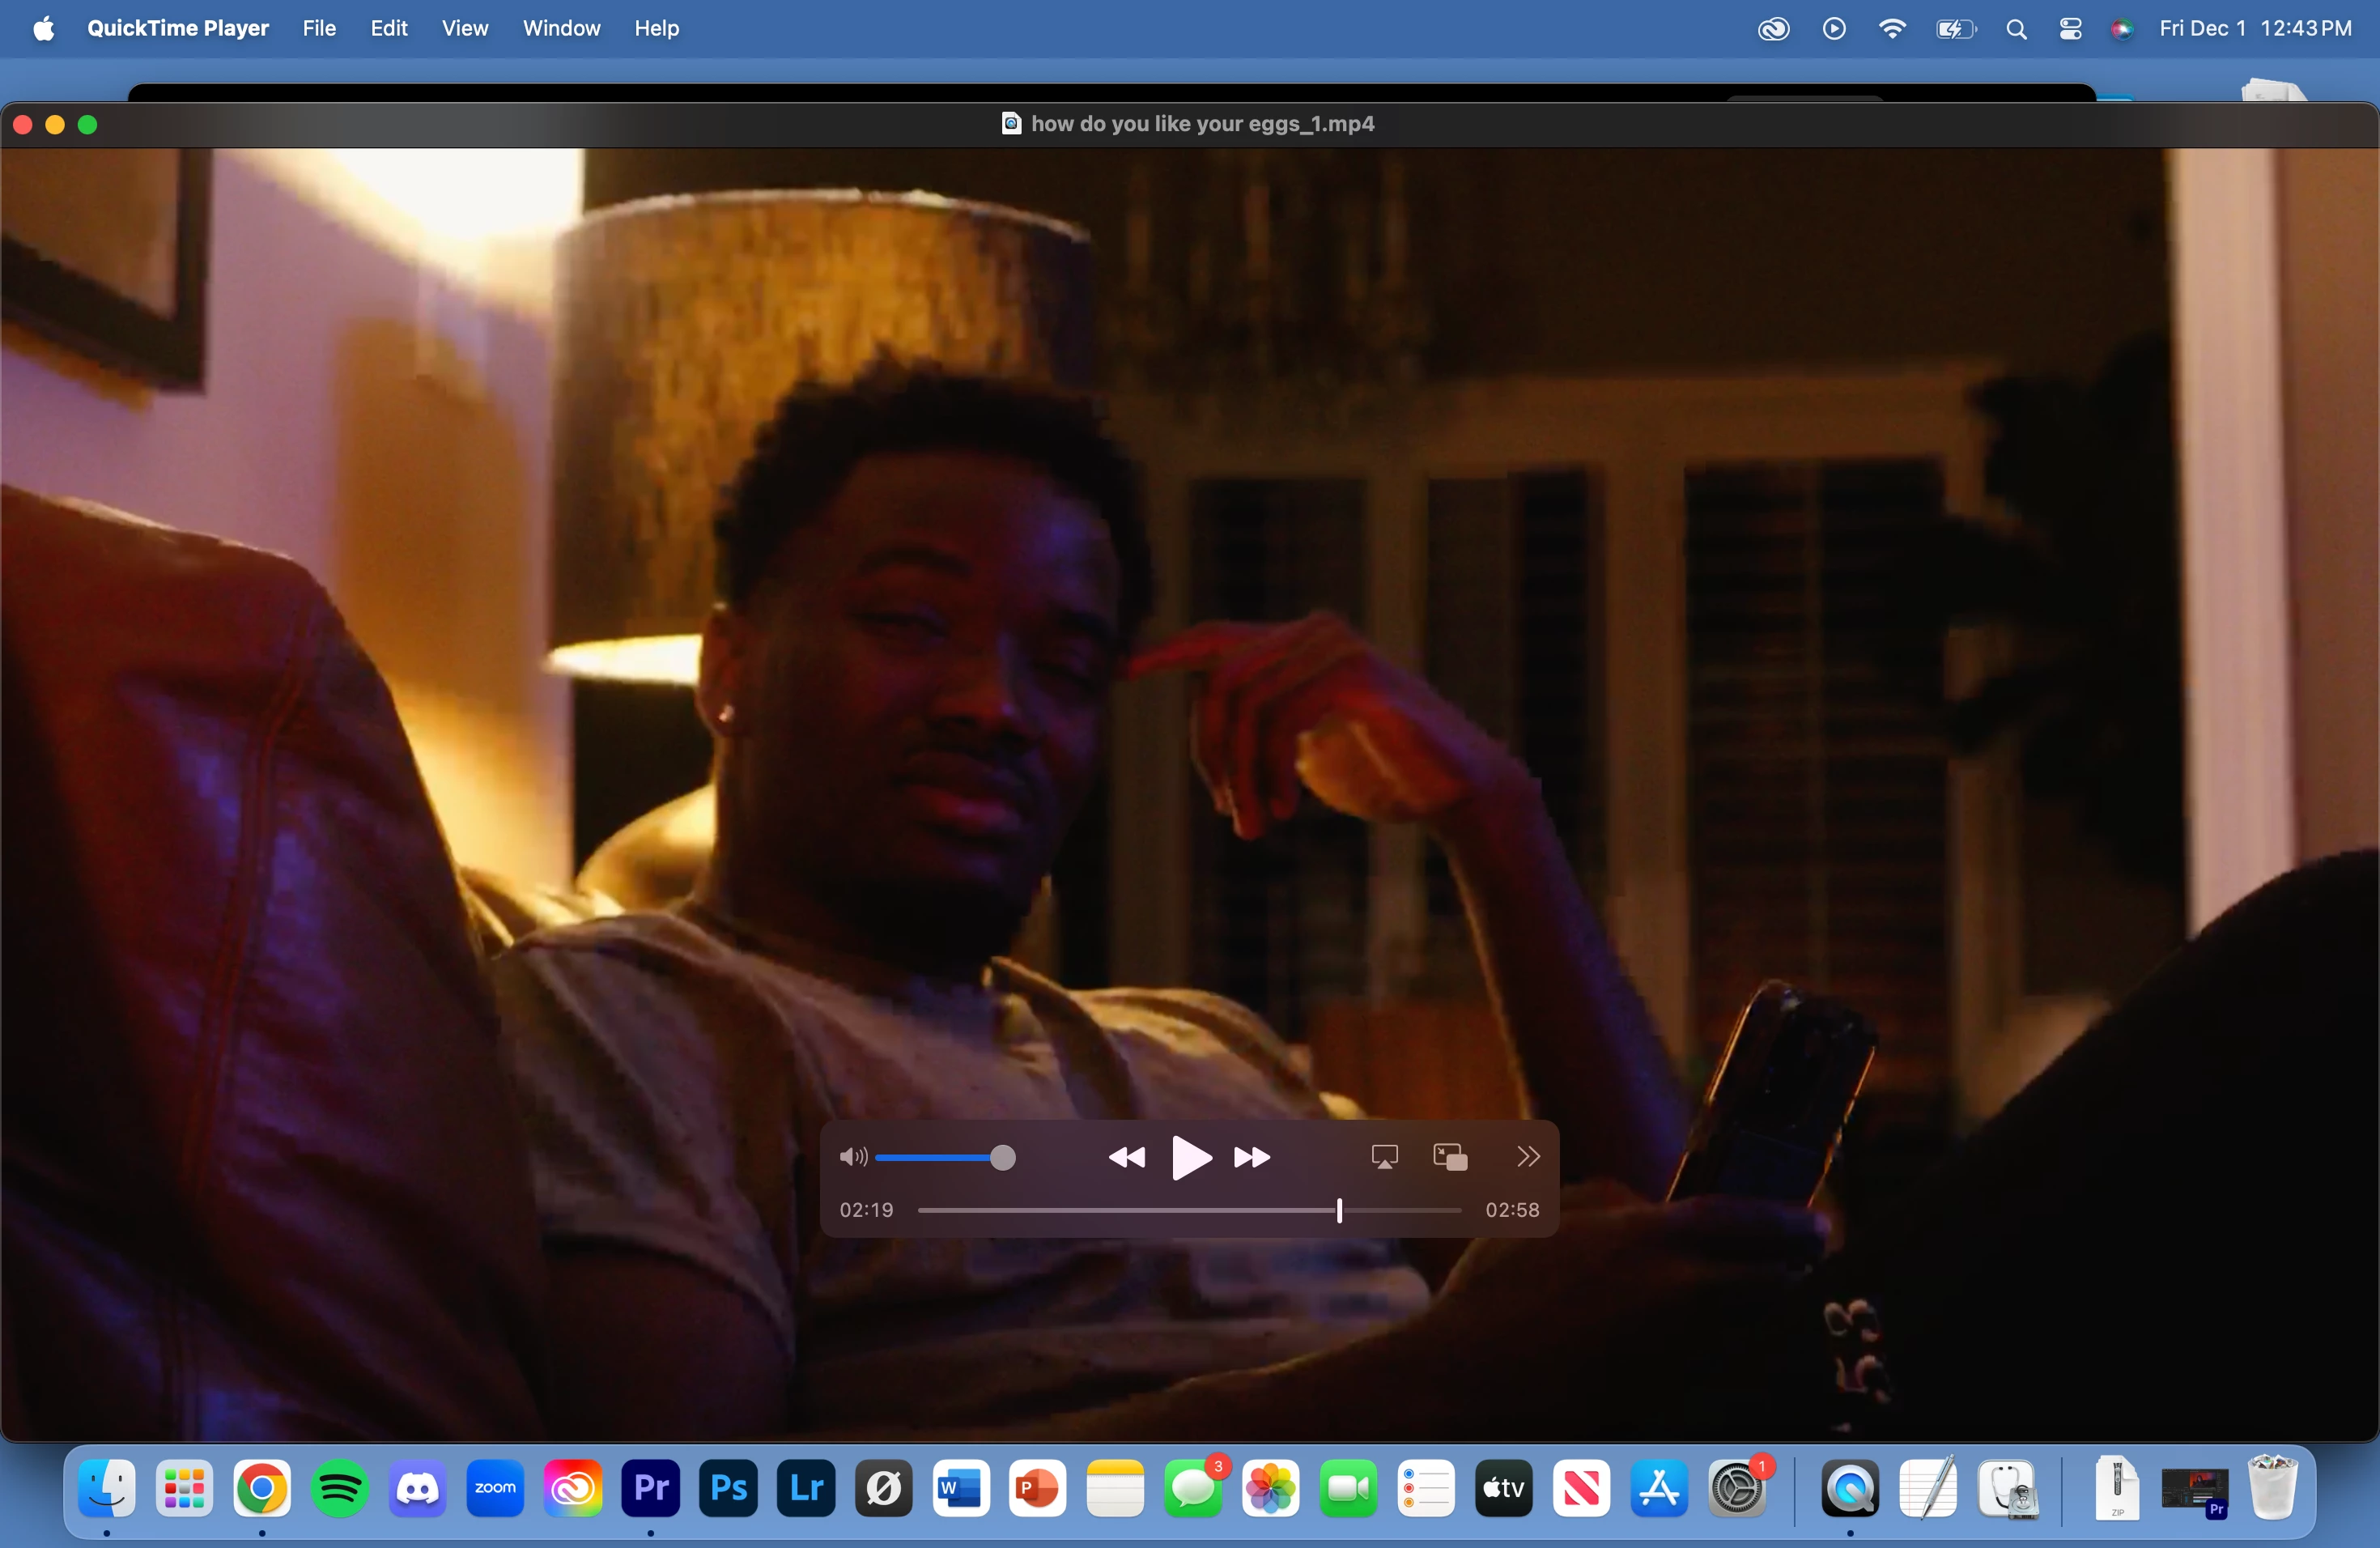
Task: Click the 02:58 duration label
Action: 1512,1210
